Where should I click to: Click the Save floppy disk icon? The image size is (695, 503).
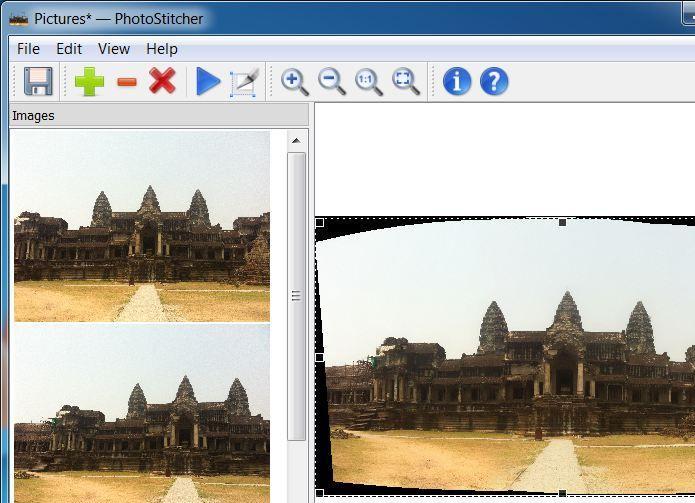(x=38, y=81)
